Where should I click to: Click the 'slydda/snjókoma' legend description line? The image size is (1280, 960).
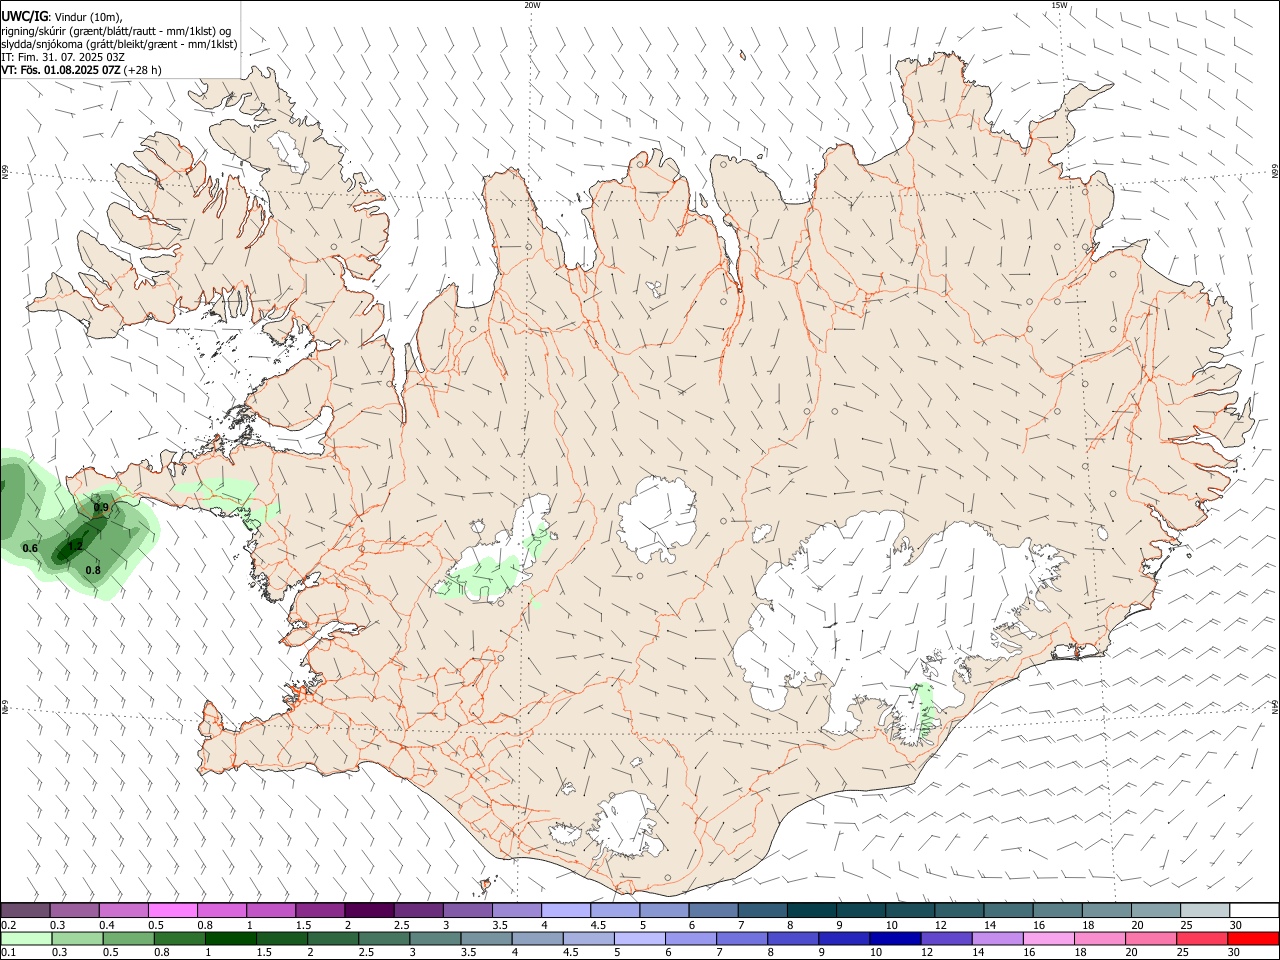tap(119, 44)
